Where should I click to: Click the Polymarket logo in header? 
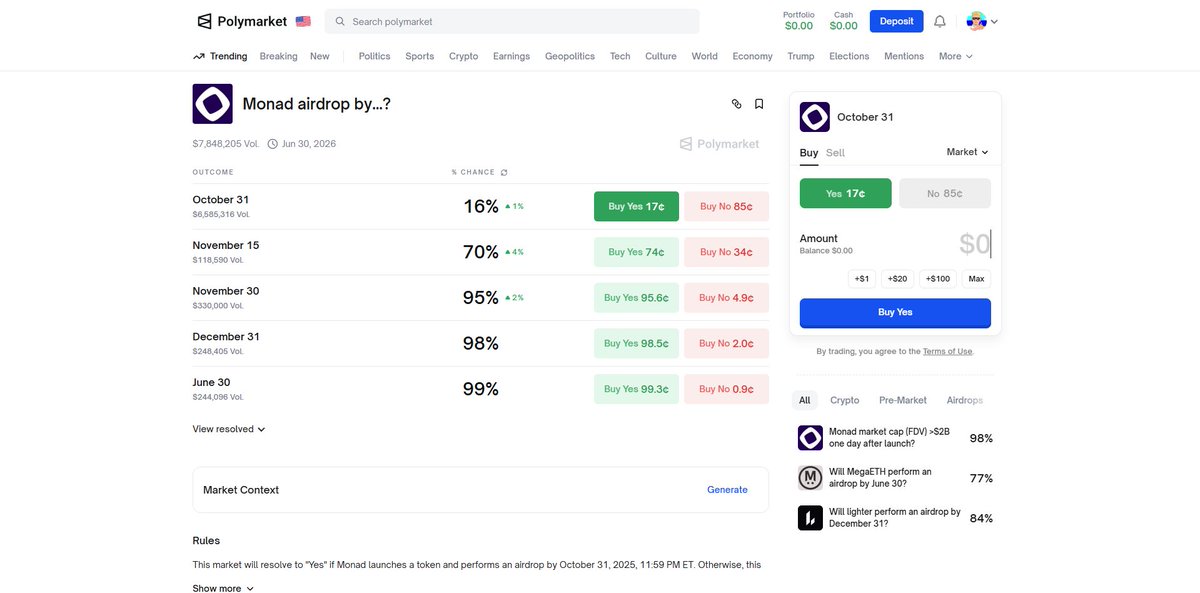coord(241,21)
